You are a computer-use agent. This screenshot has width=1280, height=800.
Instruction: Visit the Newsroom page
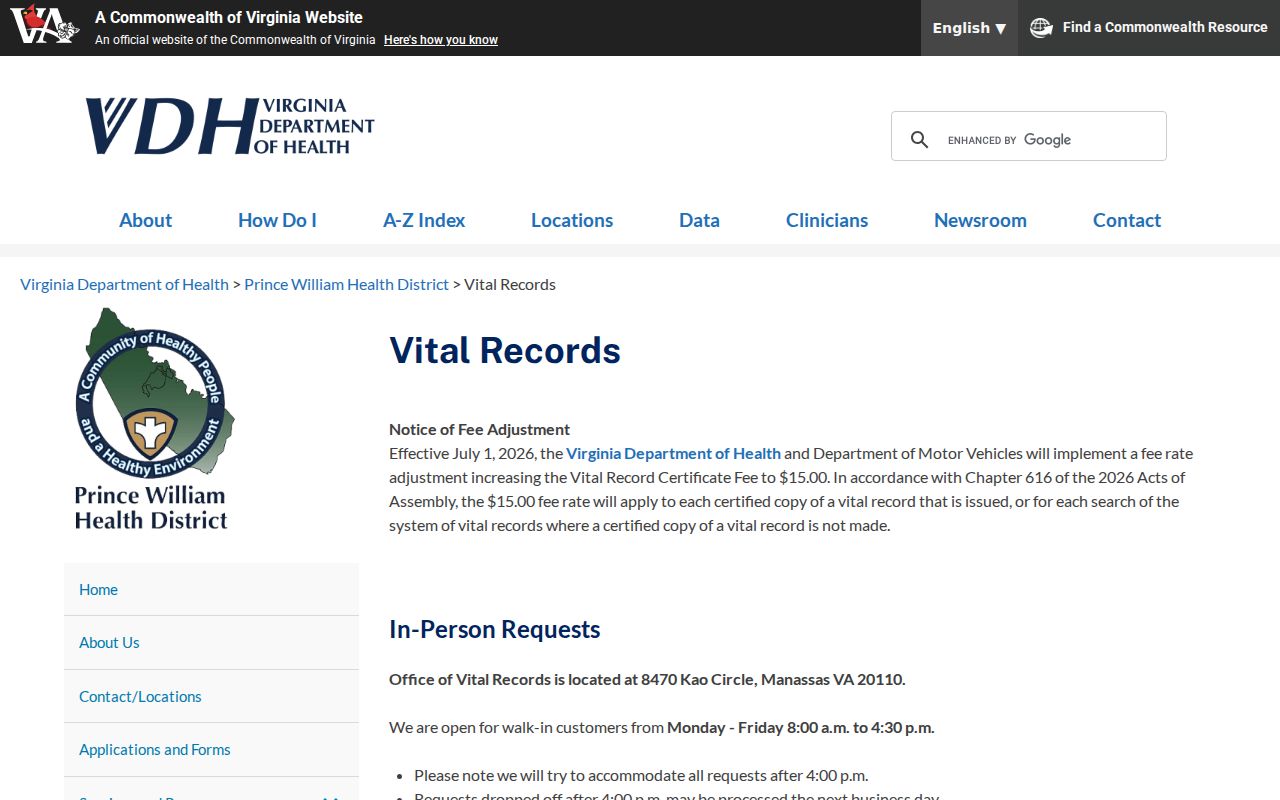pyautogui.click(x=980, y=220)
